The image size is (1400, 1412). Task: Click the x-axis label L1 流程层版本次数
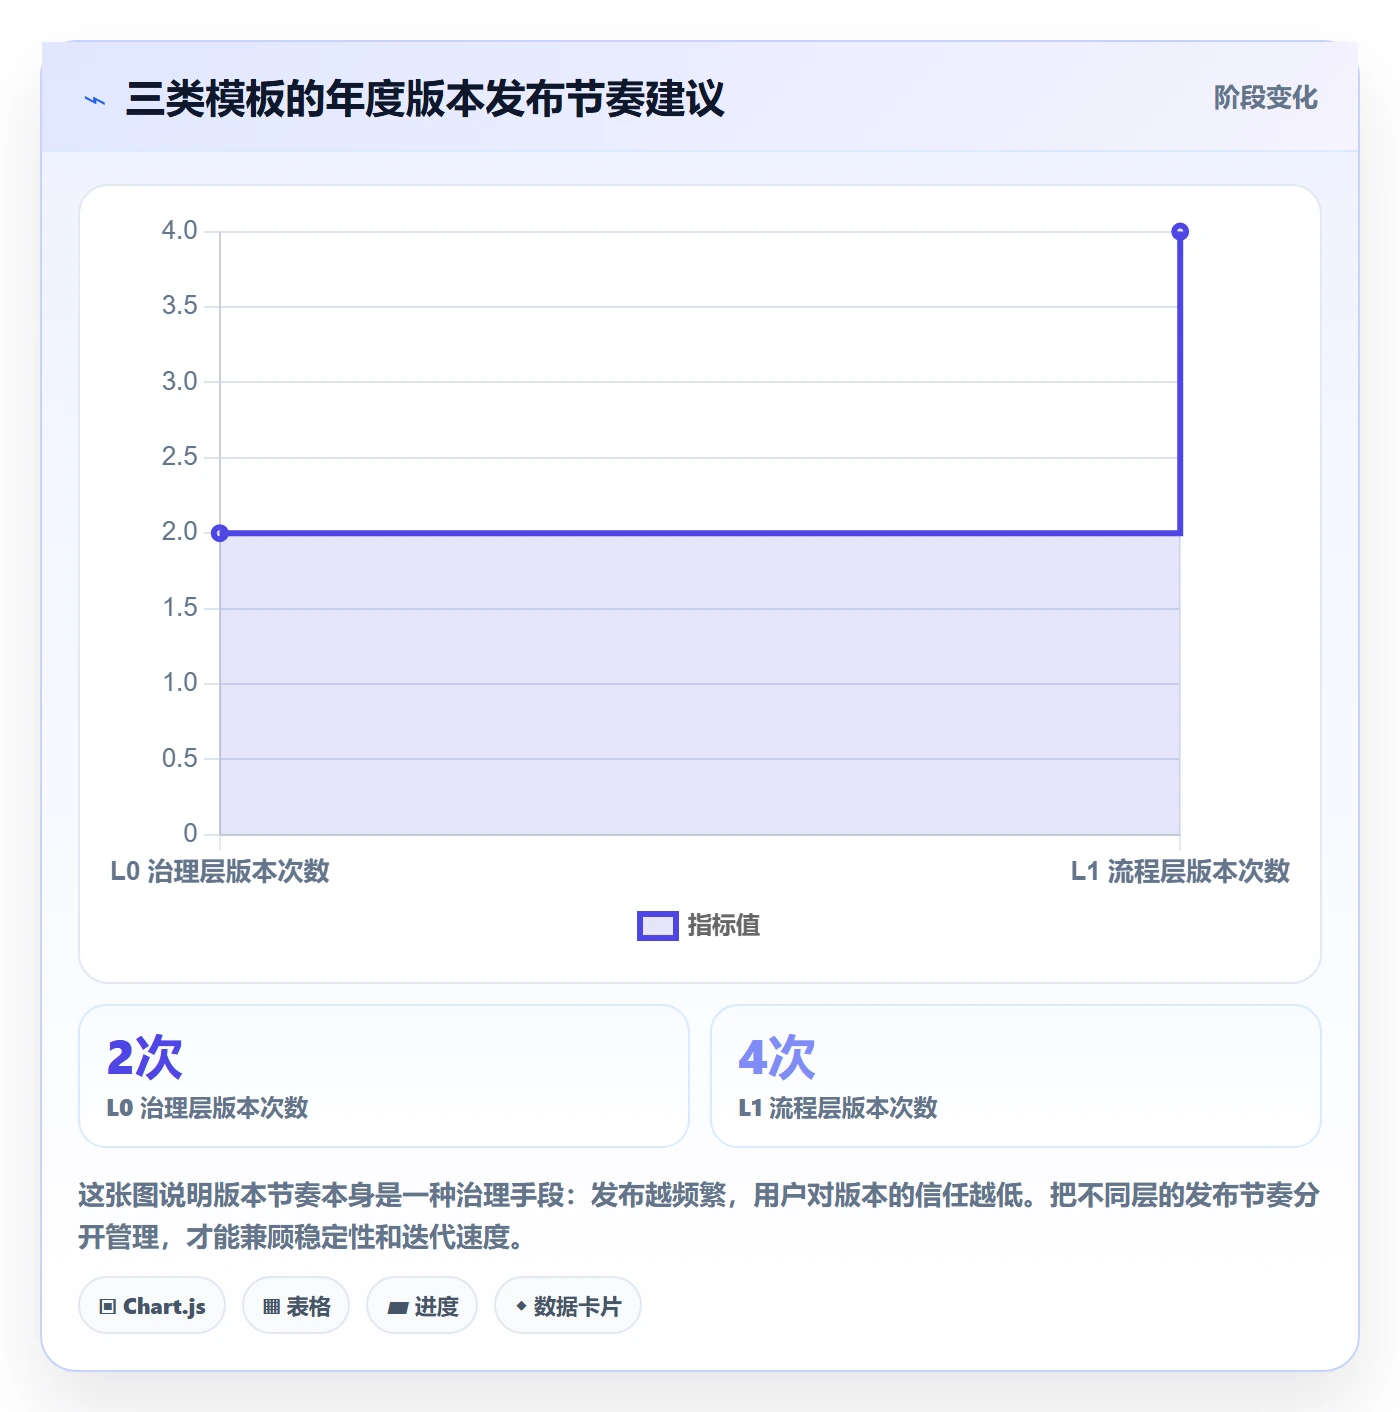click(x=1180, y=871)
